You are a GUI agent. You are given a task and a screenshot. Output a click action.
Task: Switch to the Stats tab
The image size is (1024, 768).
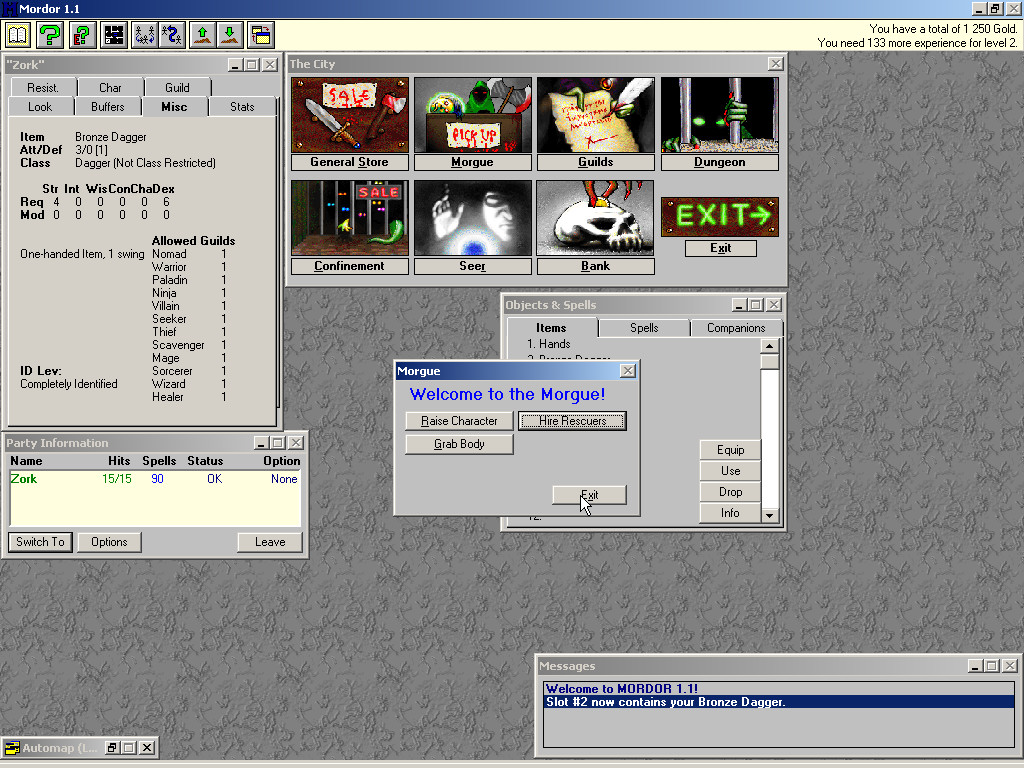tap(242, 107)
